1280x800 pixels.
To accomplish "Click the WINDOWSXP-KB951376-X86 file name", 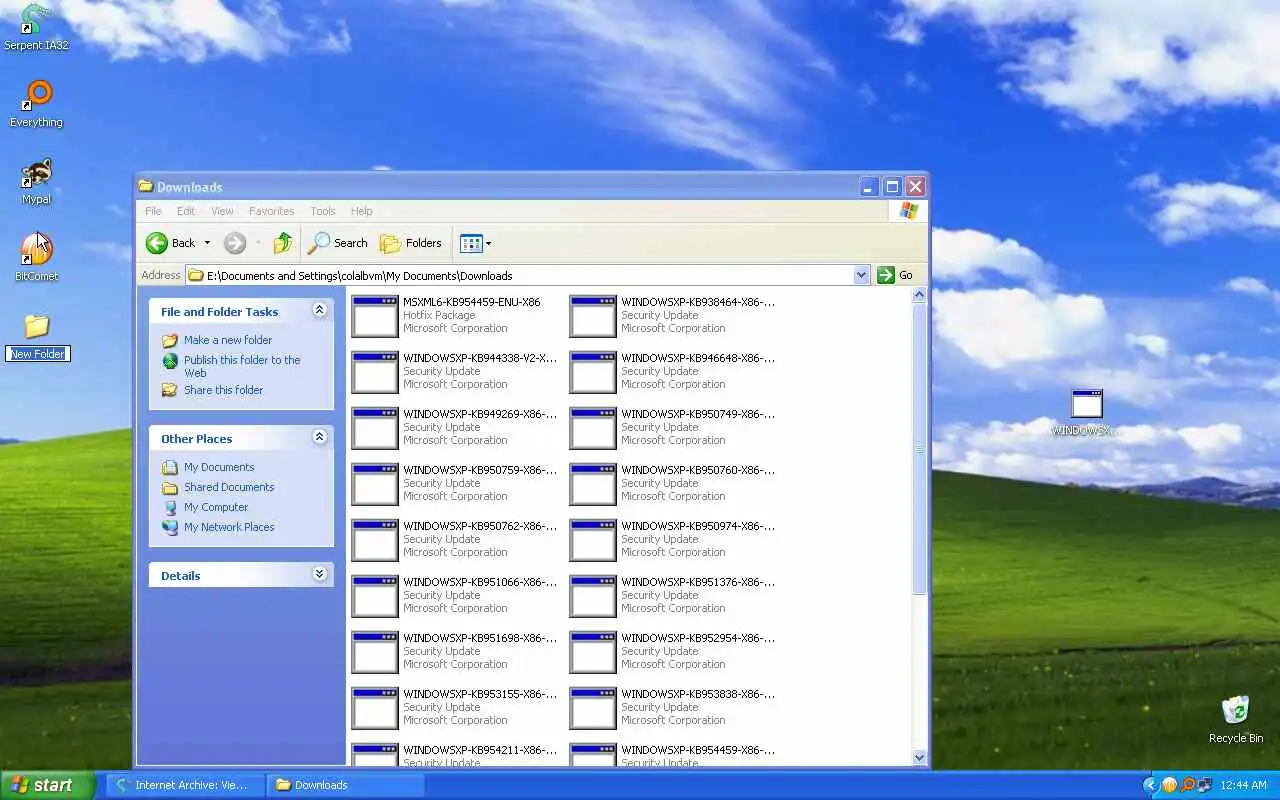I will pyautogui.click(x=698, y=582).
